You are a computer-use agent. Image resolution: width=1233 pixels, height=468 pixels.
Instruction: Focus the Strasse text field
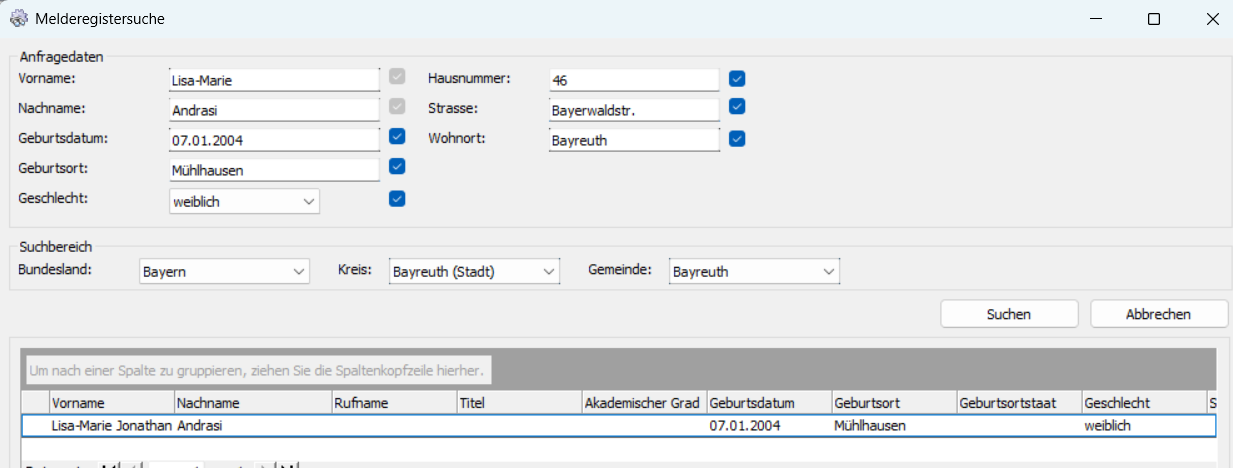(634, 110)
